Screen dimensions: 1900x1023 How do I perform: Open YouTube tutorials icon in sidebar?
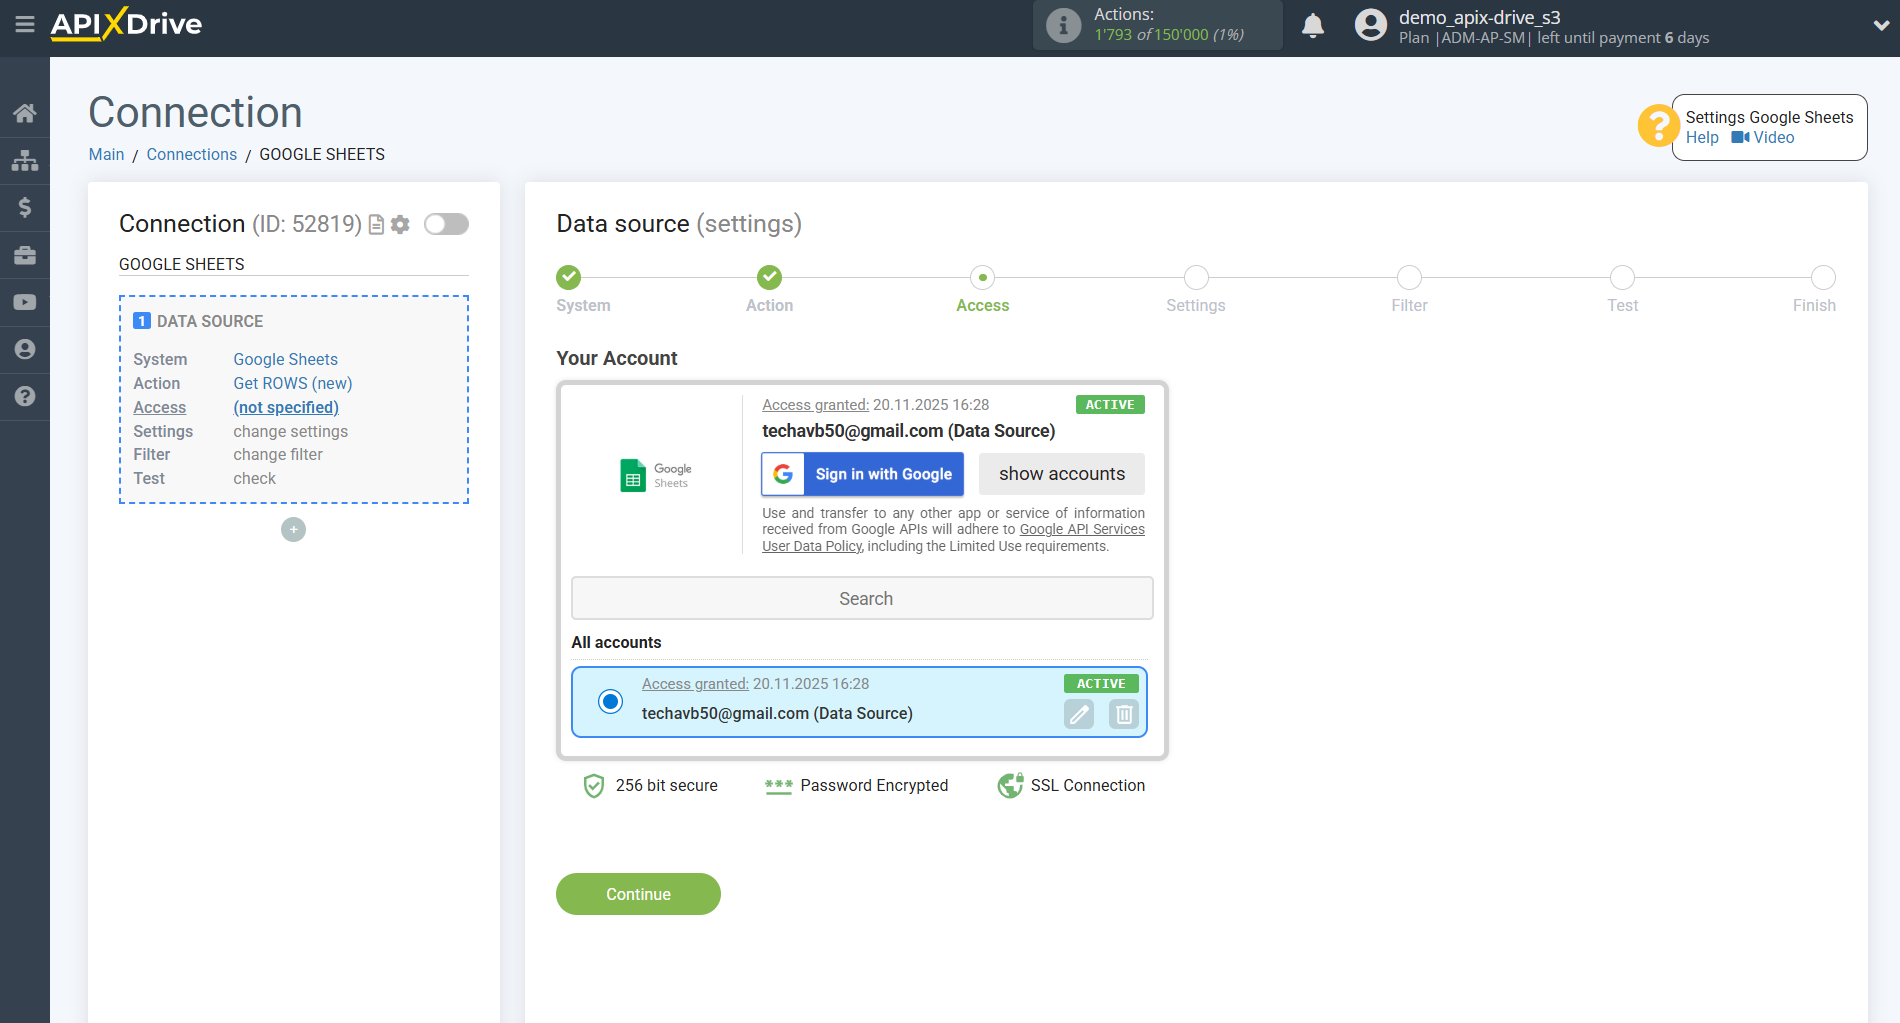[25, 301]
